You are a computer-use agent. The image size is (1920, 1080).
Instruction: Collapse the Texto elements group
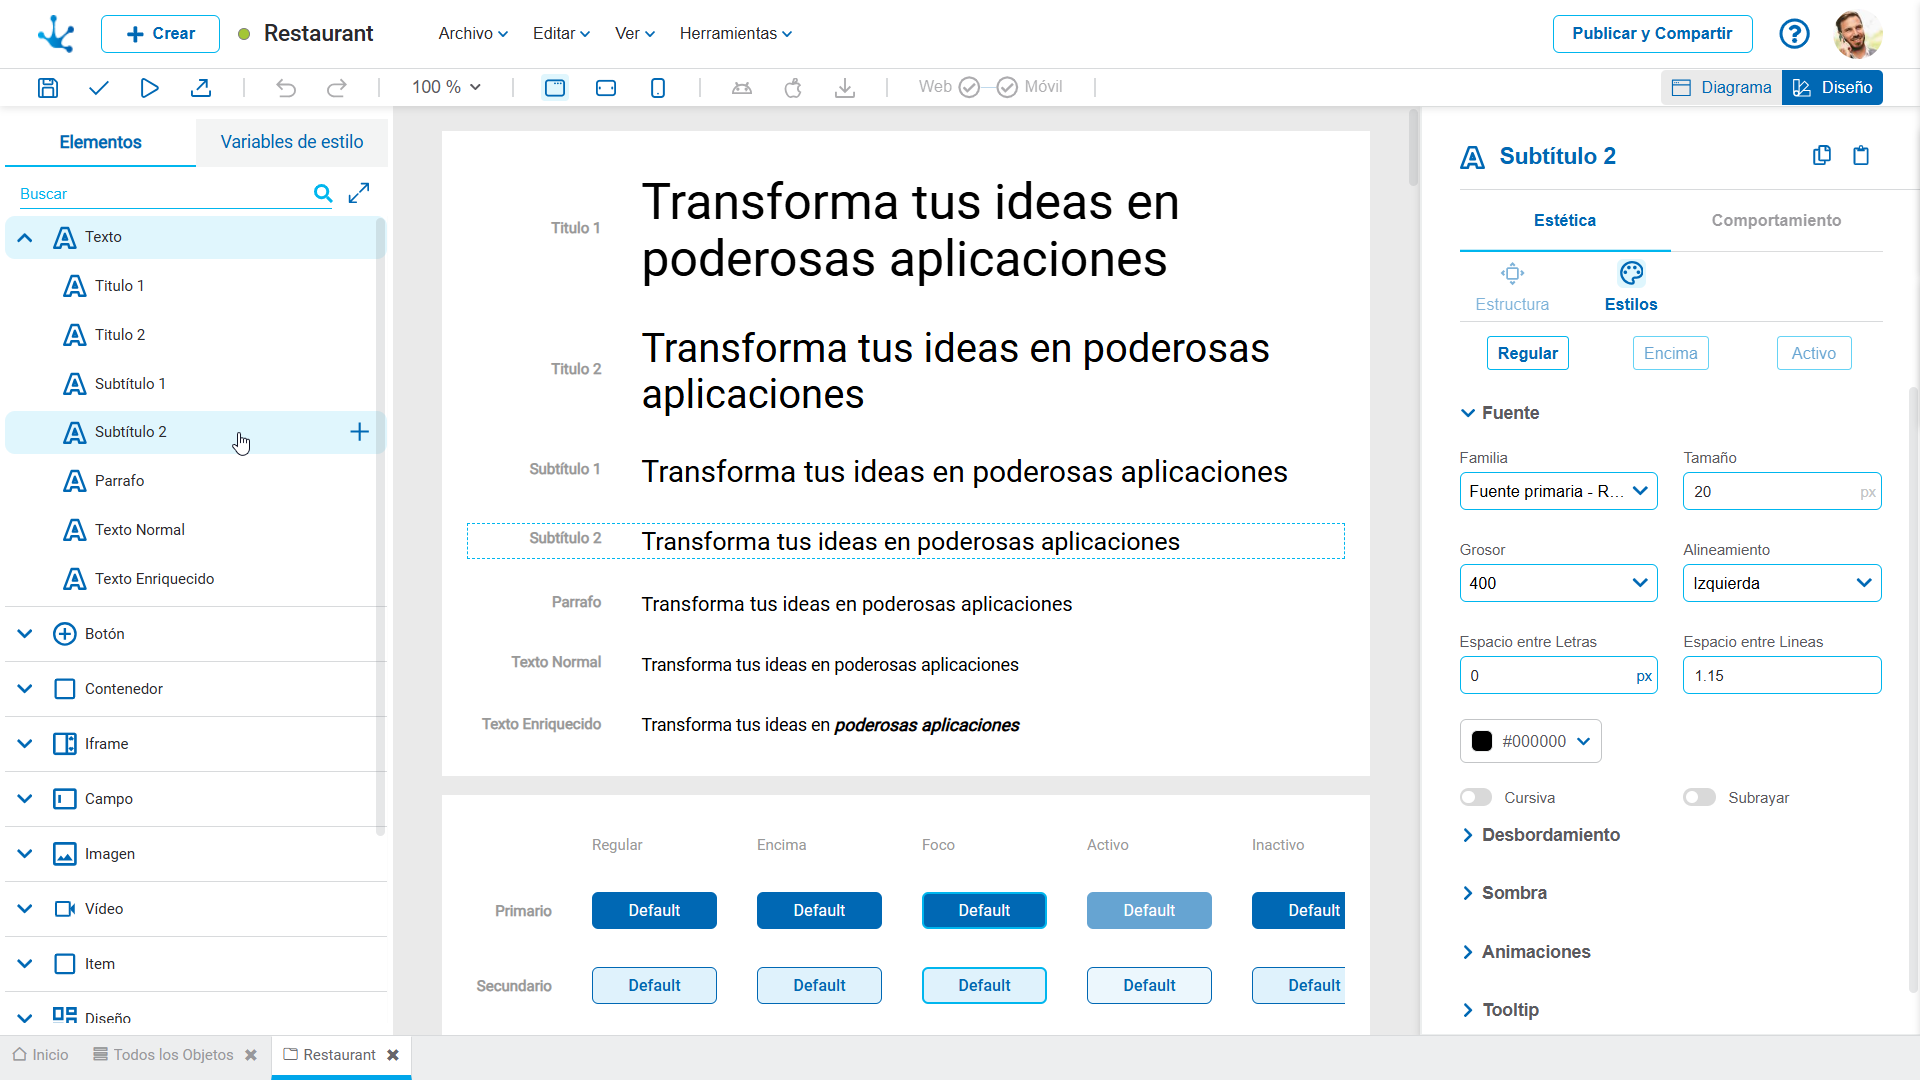[x=24, y=237]
